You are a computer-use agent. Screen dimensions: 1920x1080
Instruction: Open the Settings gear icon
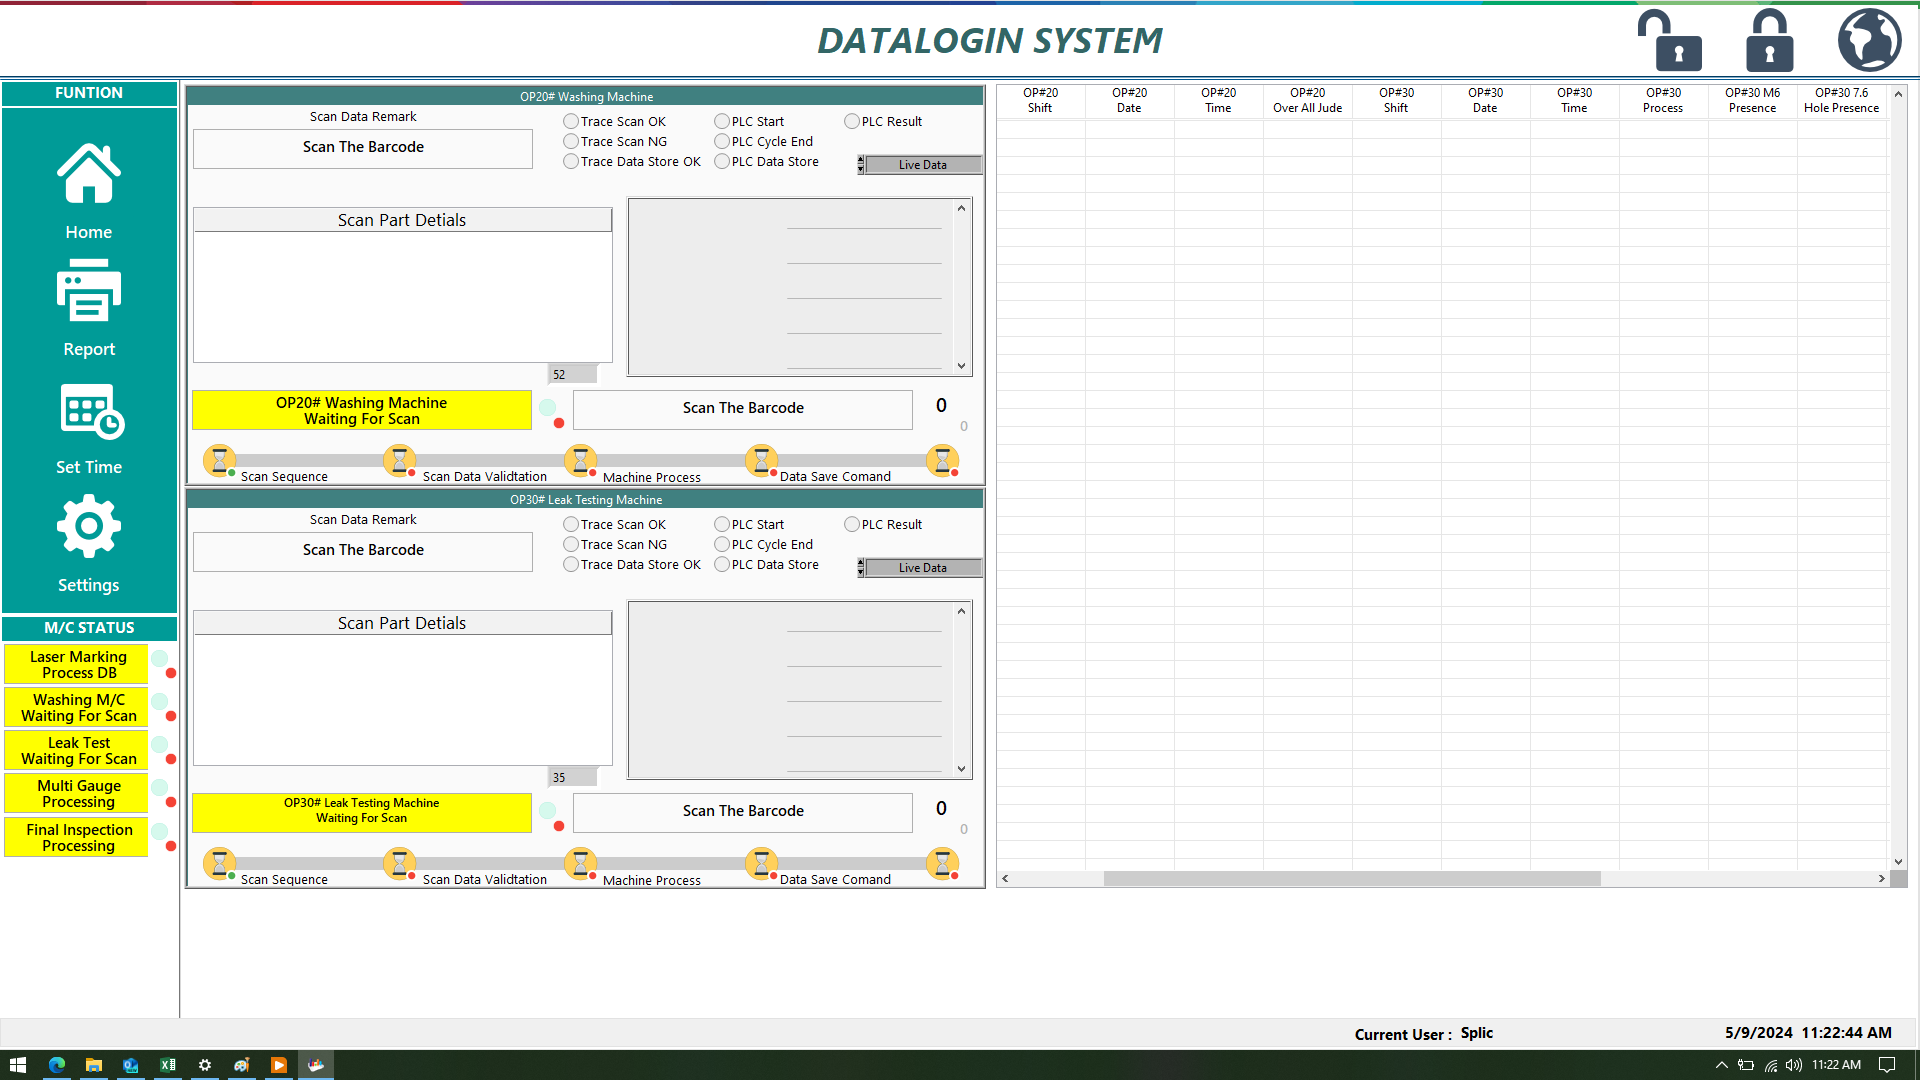pyautogui.click(x=89, y=527)
